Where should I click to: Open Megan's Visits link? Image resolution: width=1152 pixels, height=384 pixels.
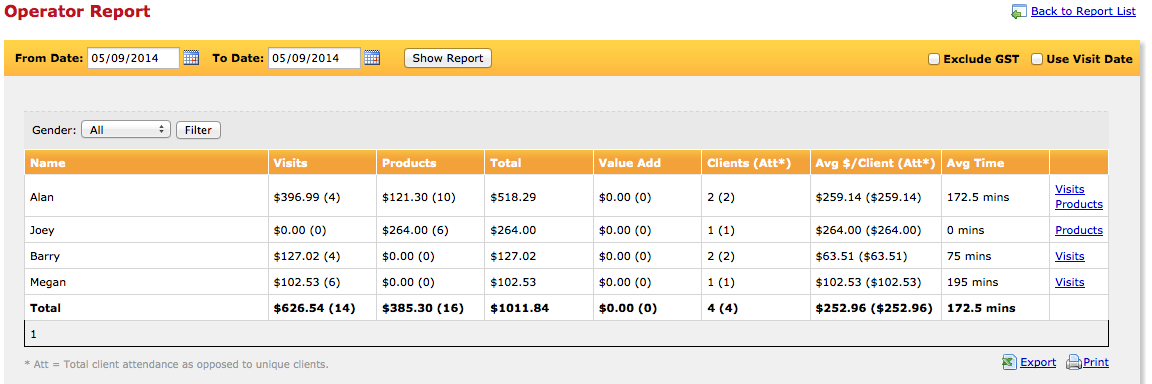point(1070,282)
